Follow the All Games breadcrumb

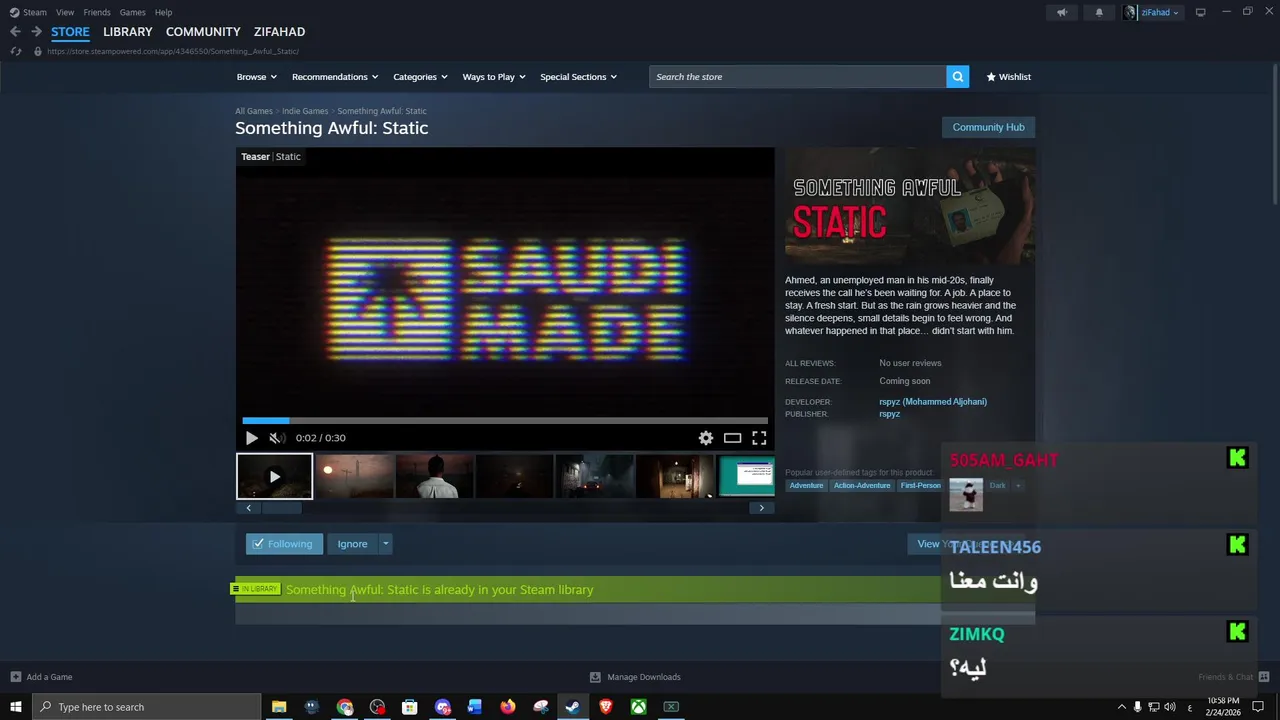254,111
